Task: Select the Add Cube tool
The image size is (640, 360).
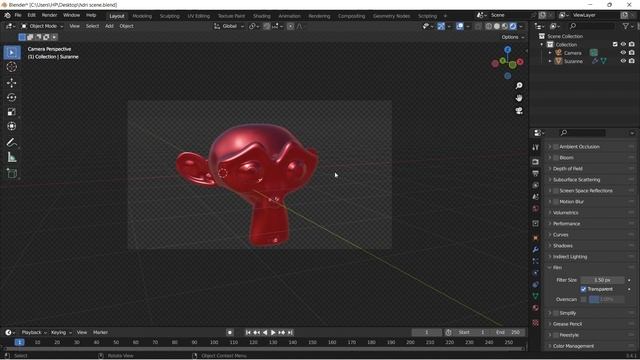Action: coord(12,173)
